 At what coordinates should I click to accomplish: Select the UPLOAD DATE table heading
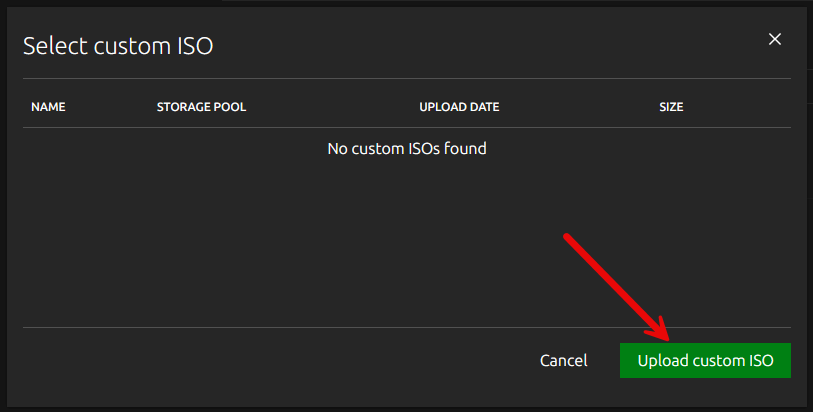pos(459,106)
